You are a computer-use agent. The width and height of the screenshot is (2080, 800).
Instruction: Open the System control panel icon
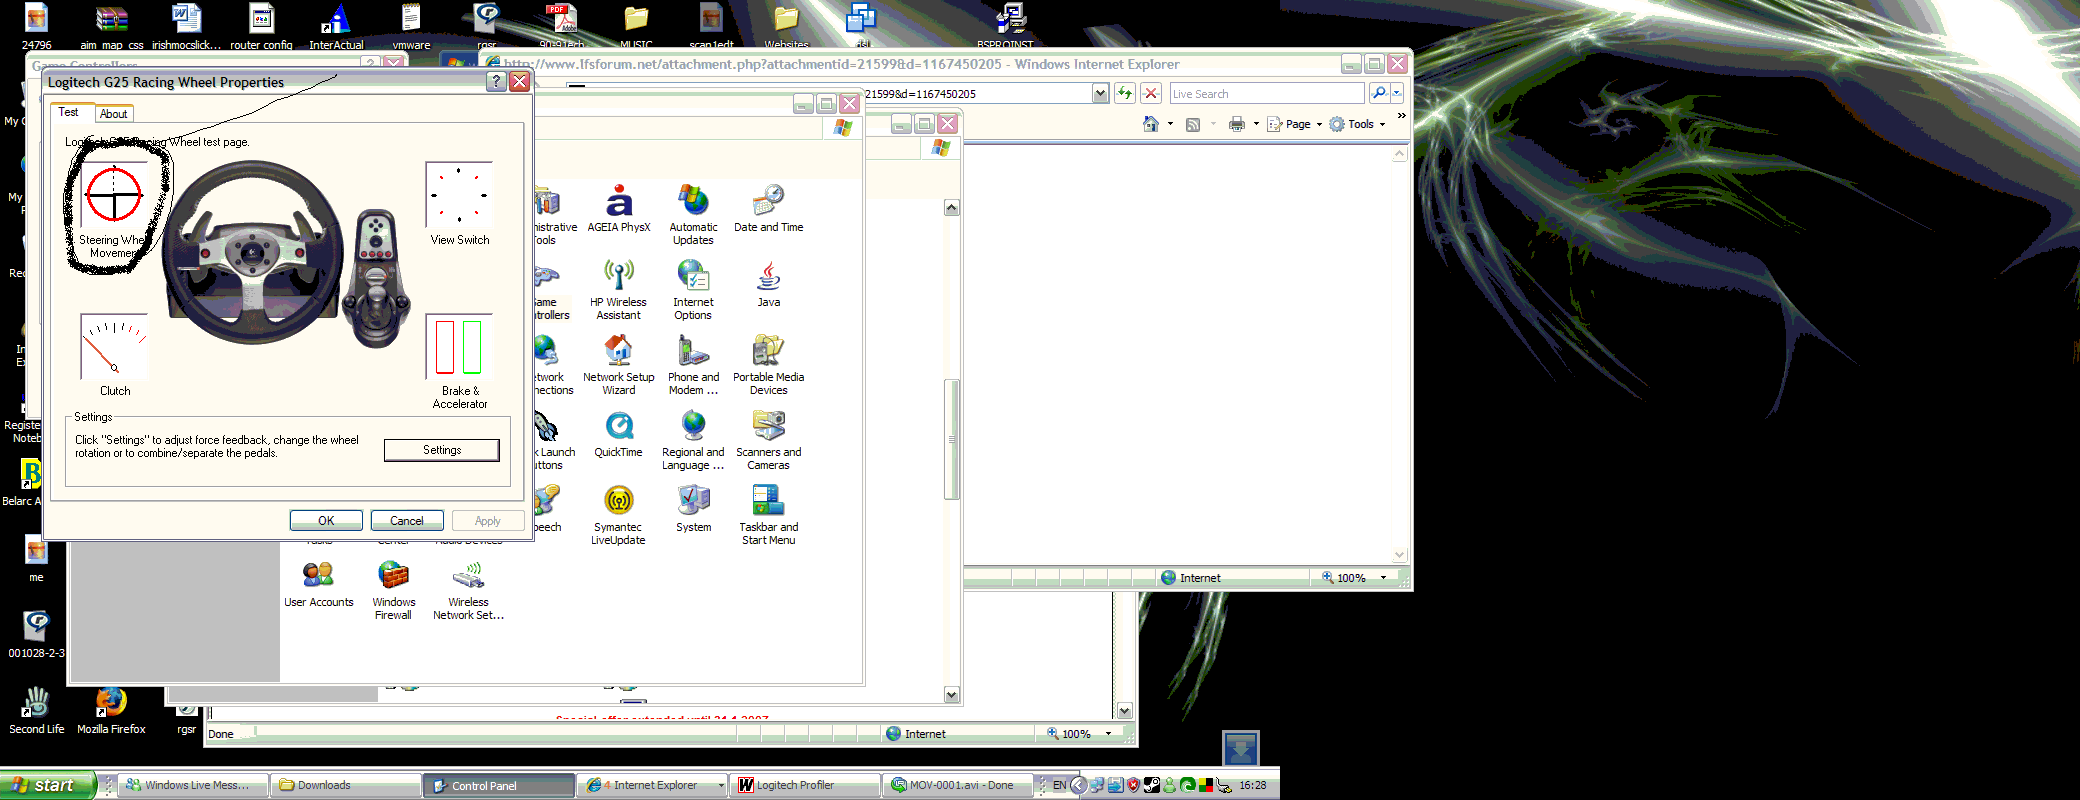tap(693, 508)
